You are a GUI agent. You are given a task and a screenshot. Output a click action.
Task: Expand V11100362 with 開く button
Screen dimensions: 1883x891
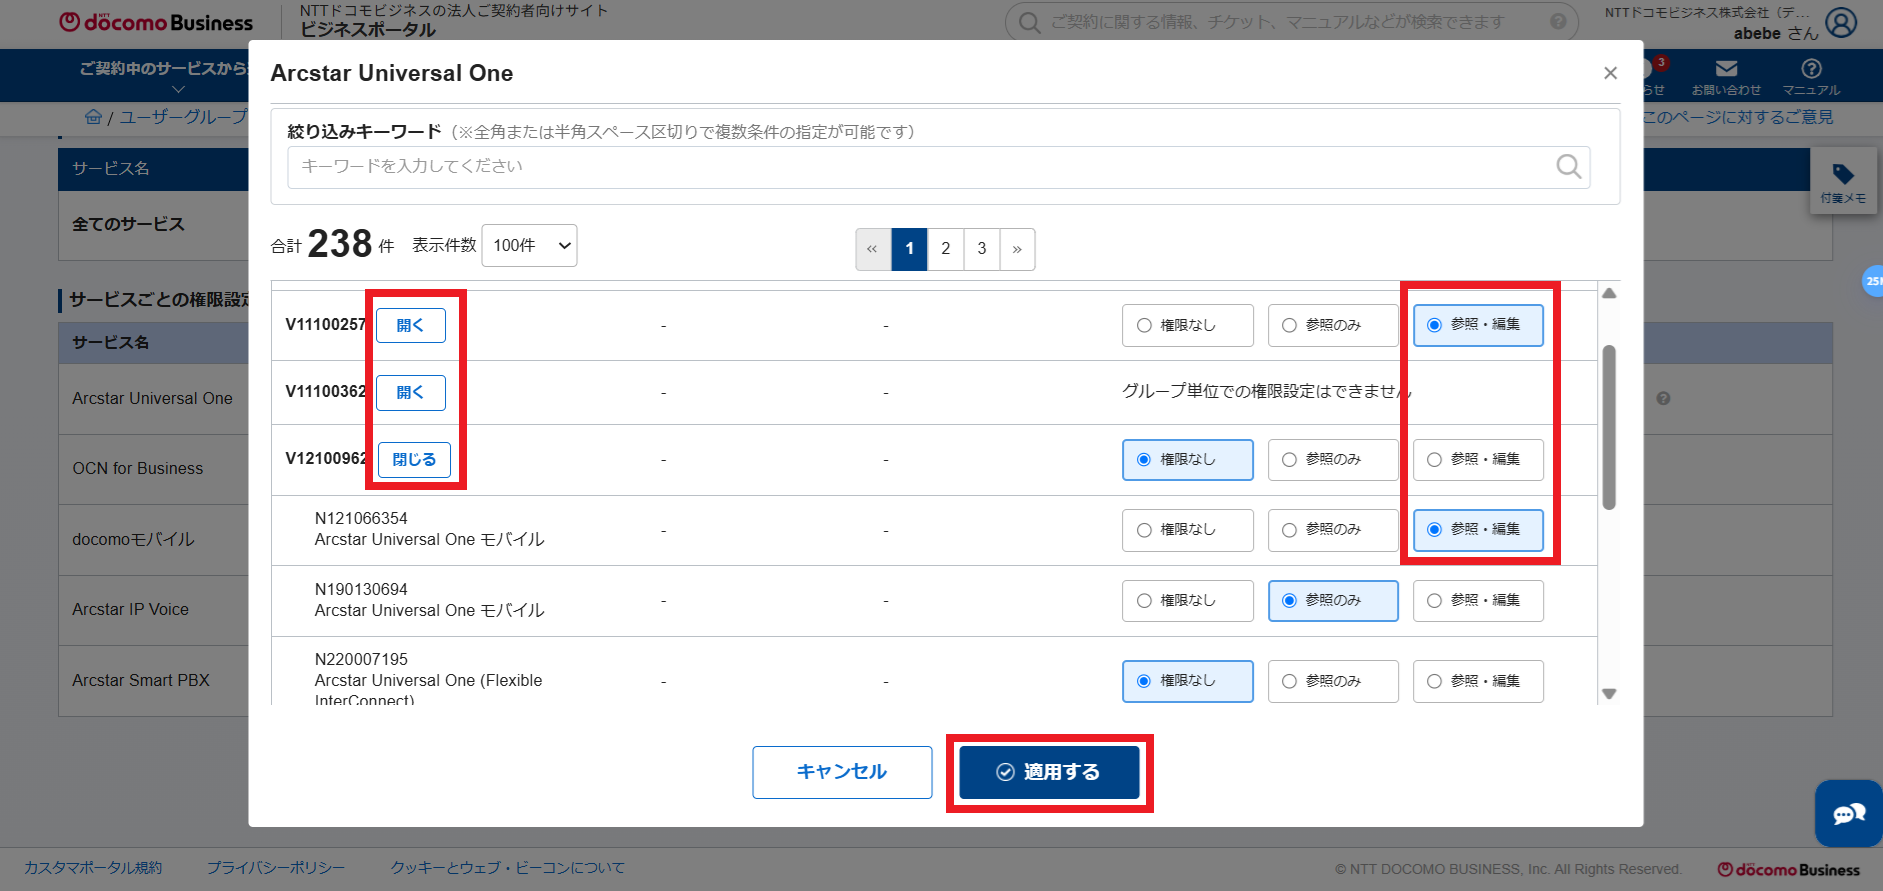click(x=411, y=393)
